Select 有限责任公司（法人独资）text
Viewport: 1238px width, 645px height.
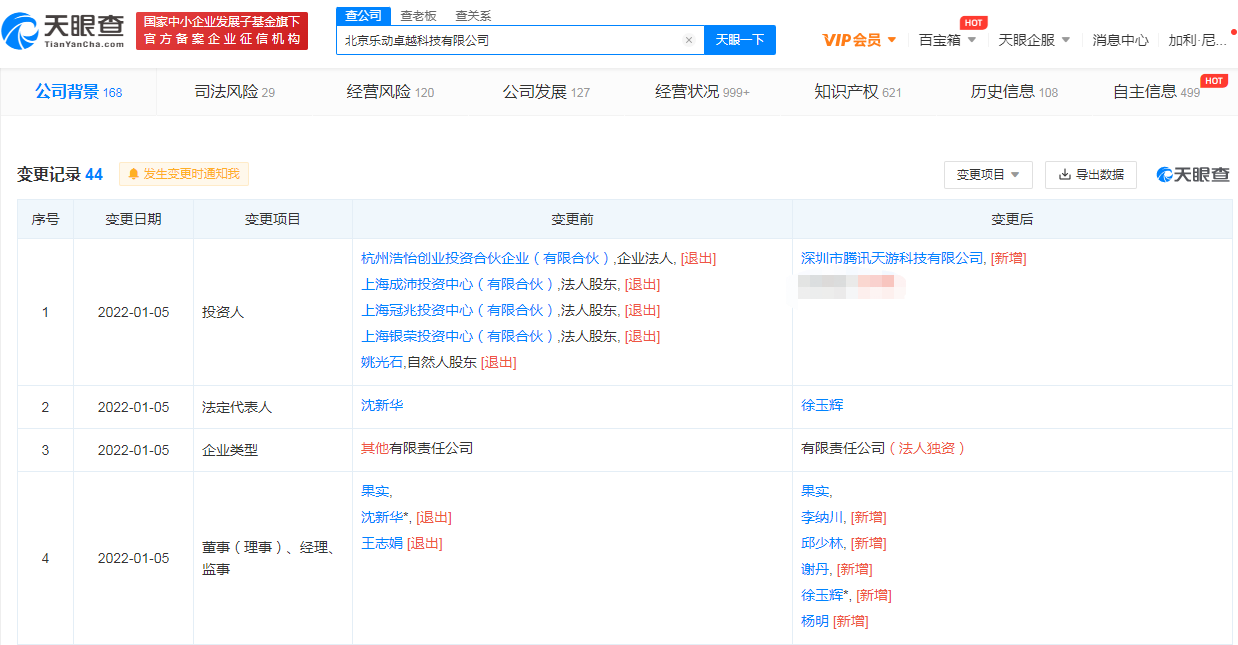(x=884, y=448)
